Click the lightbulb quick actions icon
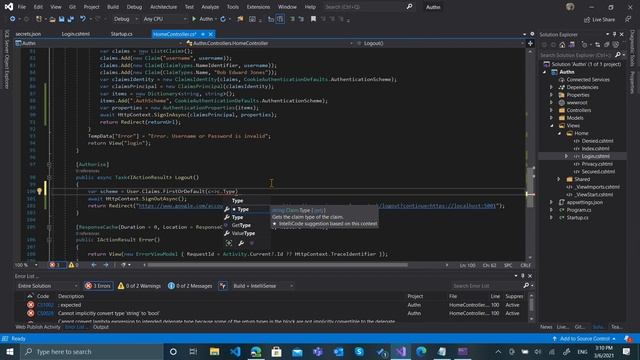The width and height of the screenshot is (640, 360). (x=40, y=191)
